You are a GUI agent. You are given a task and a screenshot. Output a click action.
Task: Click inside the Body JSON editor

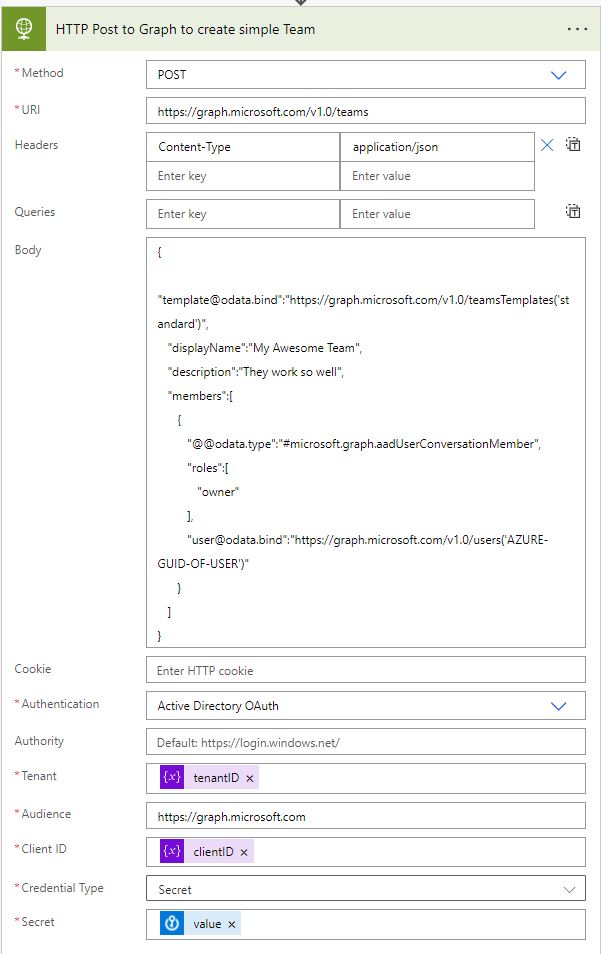(365, 442)
